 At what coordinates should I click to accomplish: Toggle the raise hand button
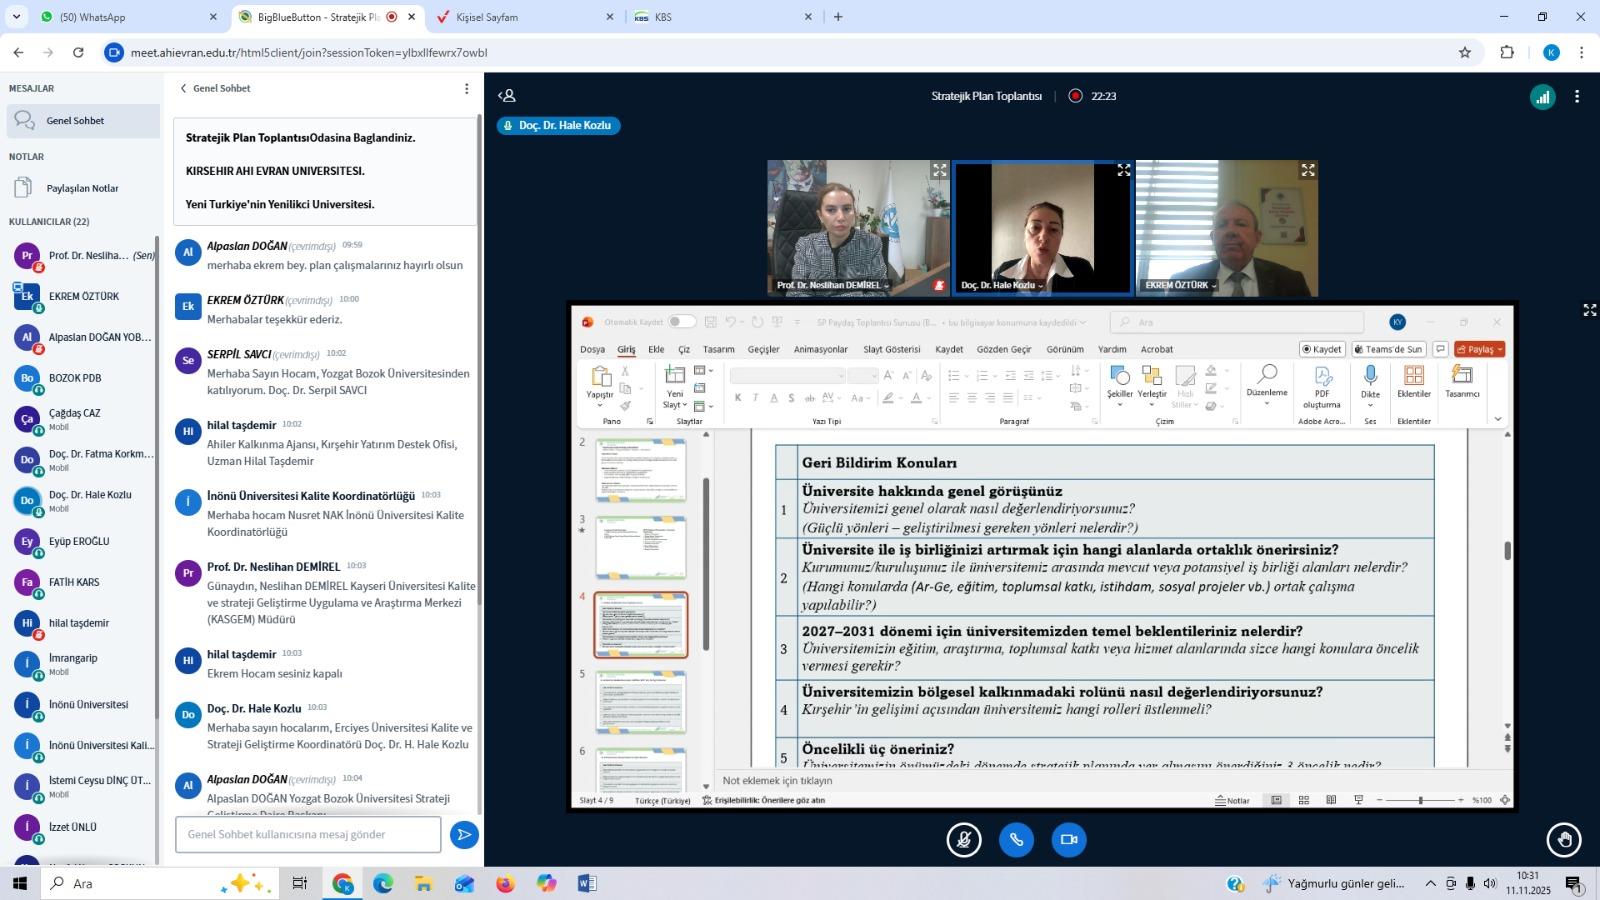tap(1564, 840)
